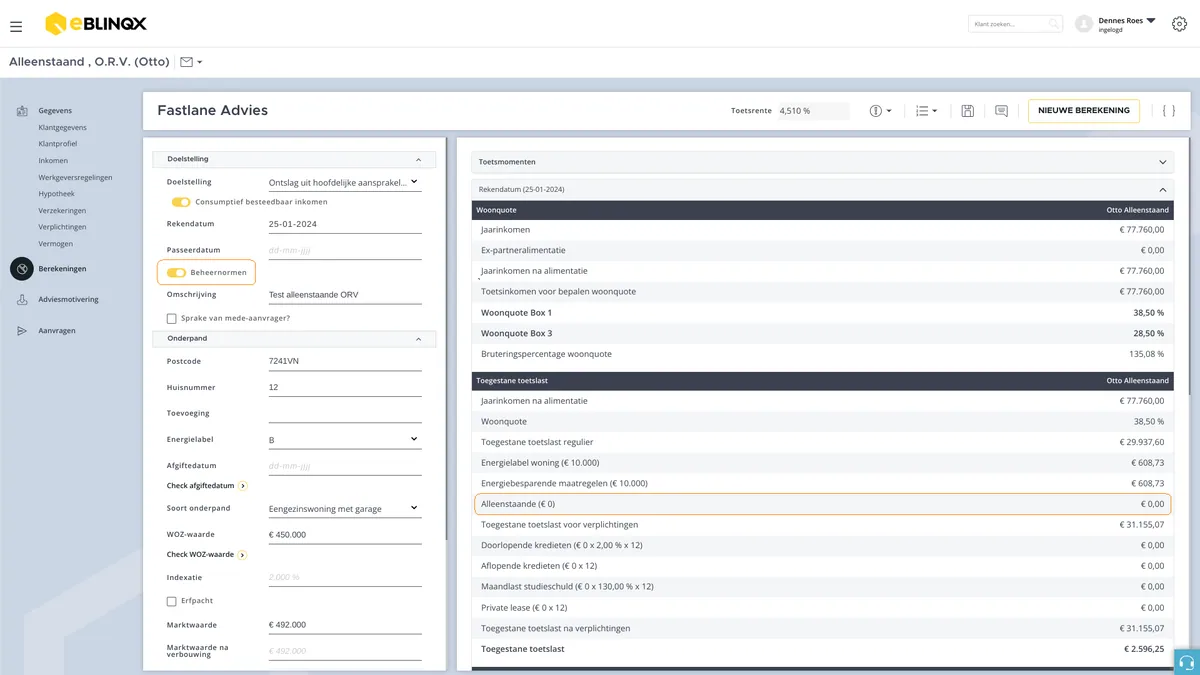
Task: Click the search magnifier icon
Action: (x=1054, y=24)
